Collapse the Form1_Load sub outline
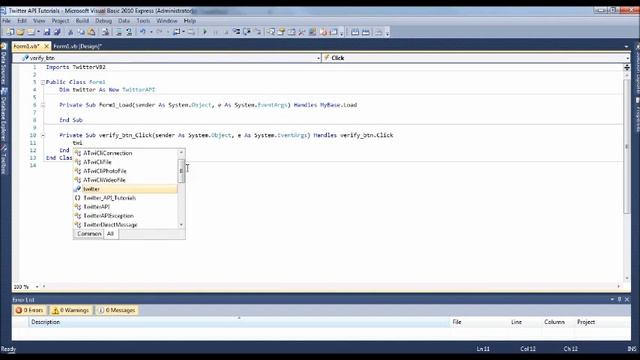The height and width of the screenshot is (360, 640). (x=43, y=105)
